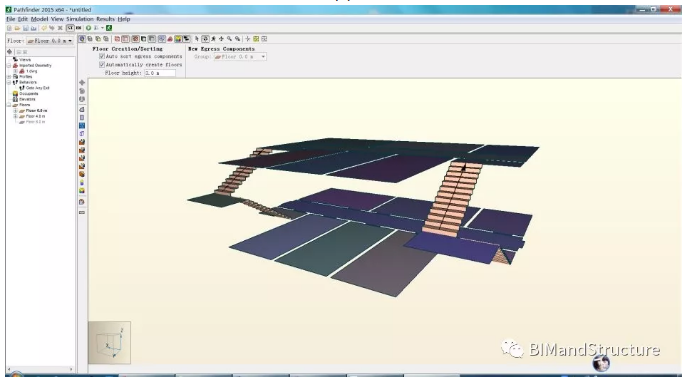Click the right arrow of tree scrollbar
The height and width of the screenshot is (380, 685).
[71, 370]
